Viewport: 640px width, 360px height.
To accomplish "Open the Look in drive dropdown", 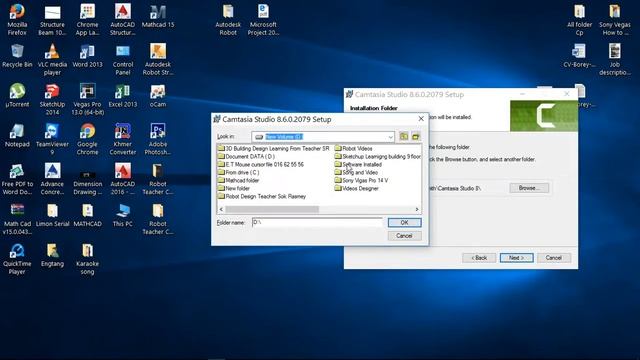I will (x=390, y=137).
